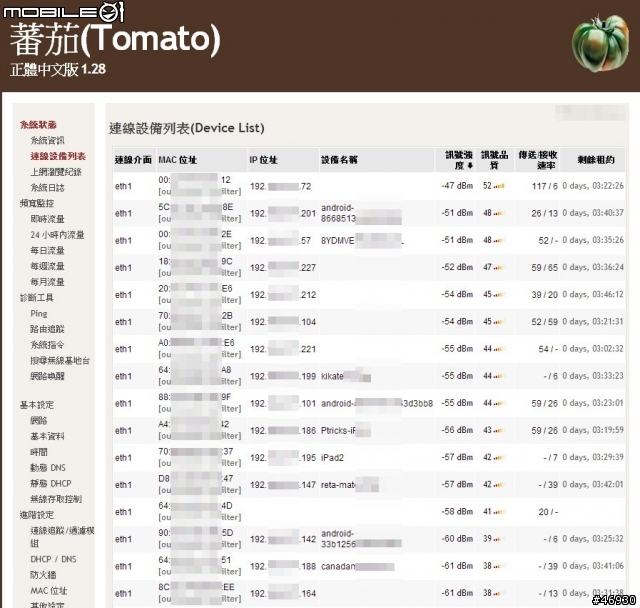Image resolution: width=640 pixels, height=608 pixels.
Task: Open 時間 in the sidebar
Action: point(39,452)
